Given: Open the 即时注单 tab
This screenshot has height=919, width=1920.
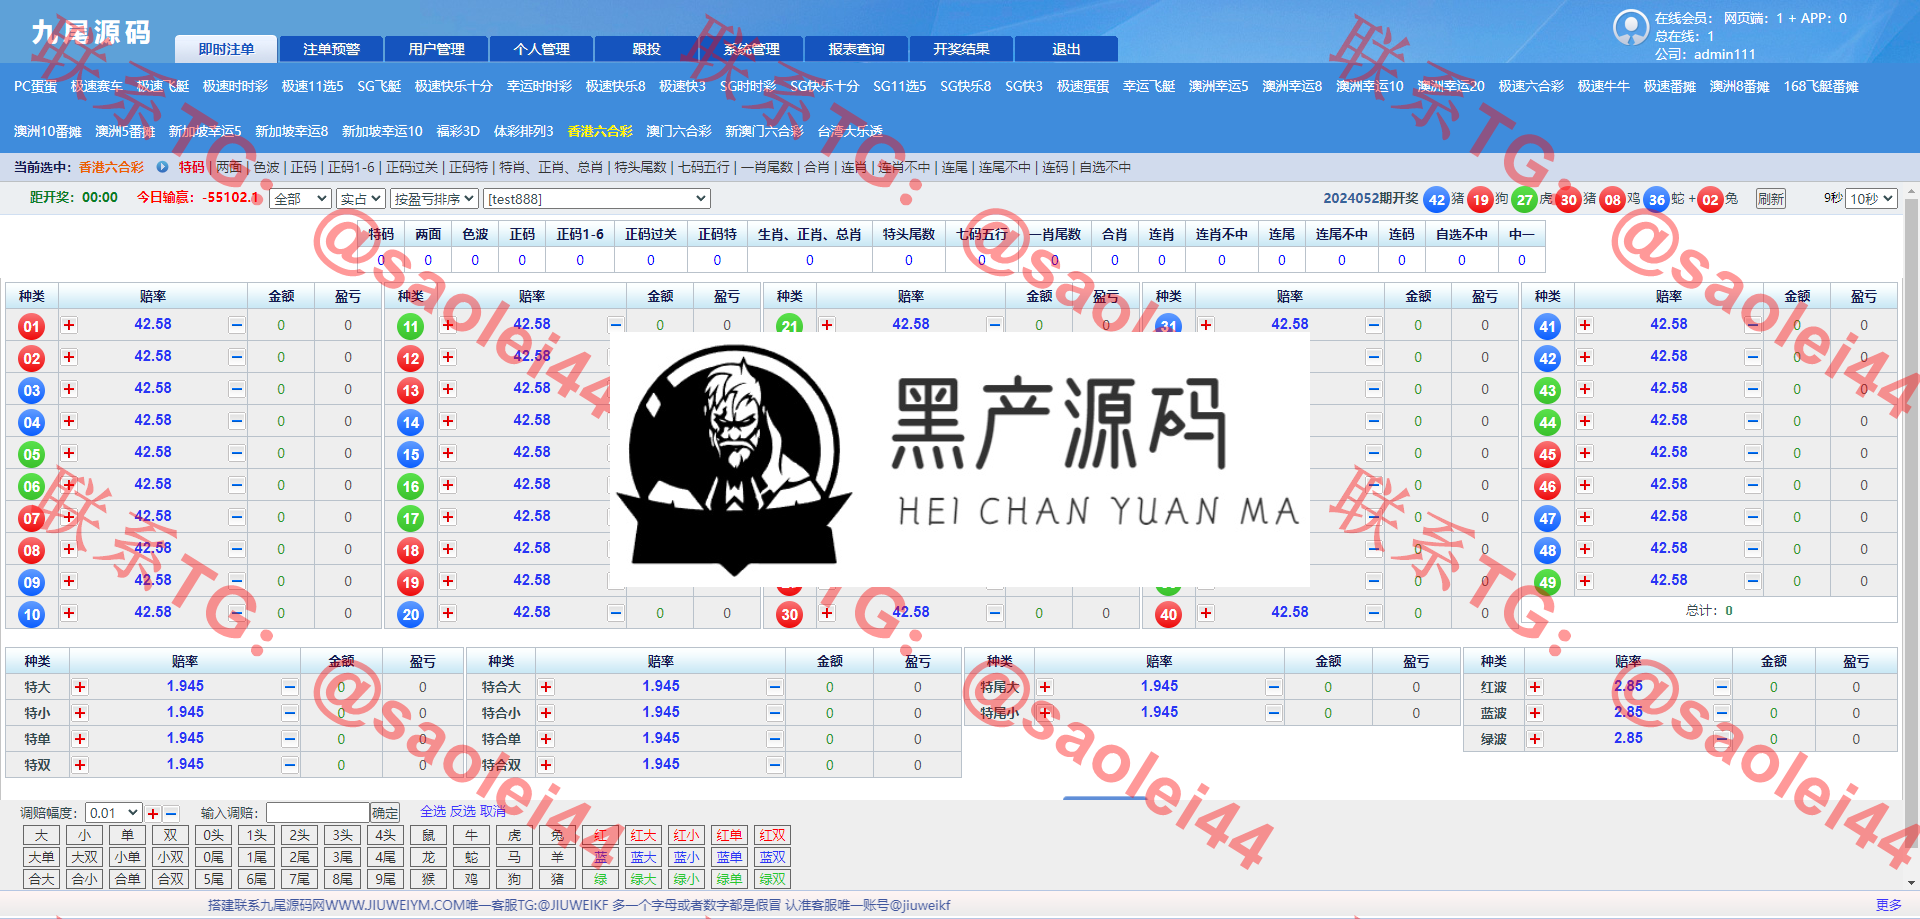Looking at the screenshot, I should click(x=226, y=49).
